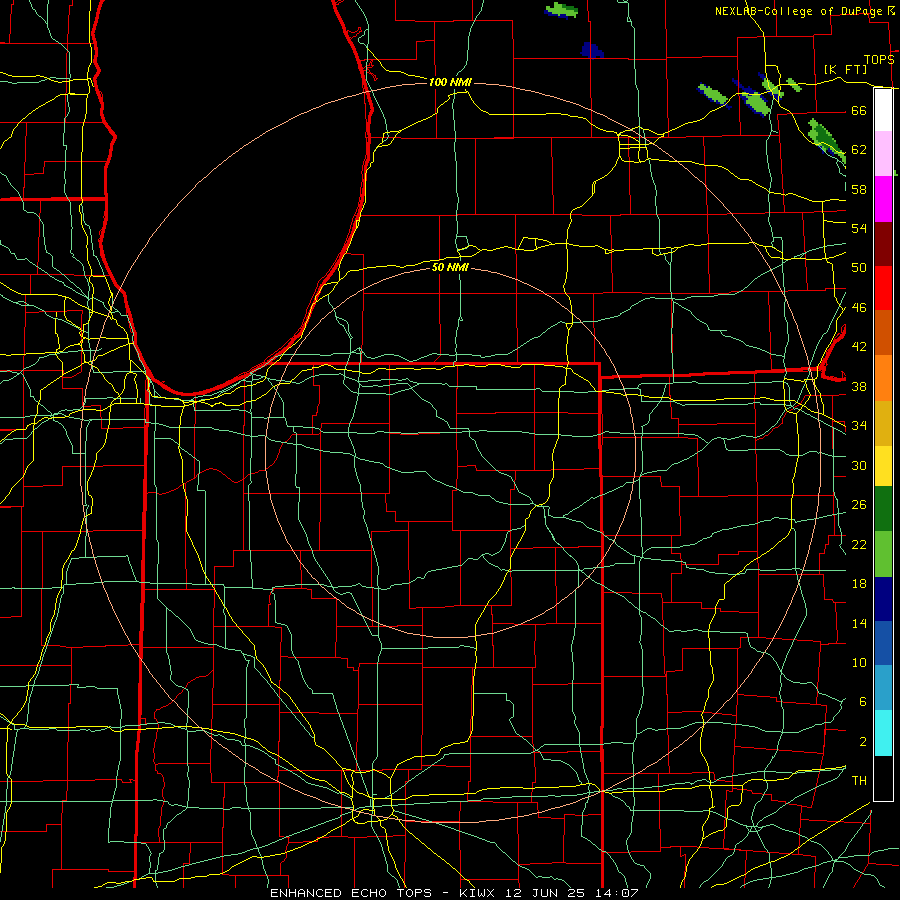The height and width of the screenshot is (900, 900).
Task: Click the 6 label on the legend
Action: pyautogui.click(x=862, y=702)
